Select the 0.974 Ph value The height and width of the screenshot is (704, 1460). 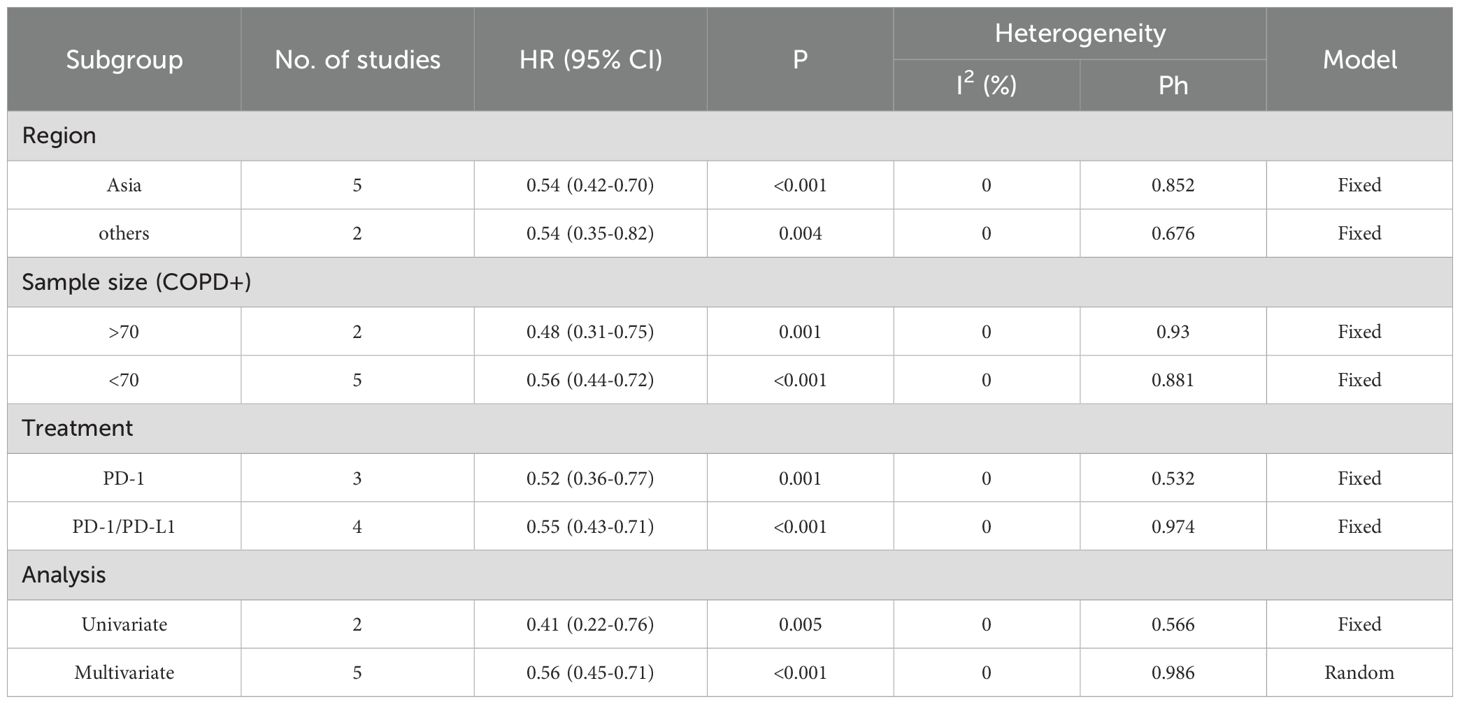(x=1173, y=527)
